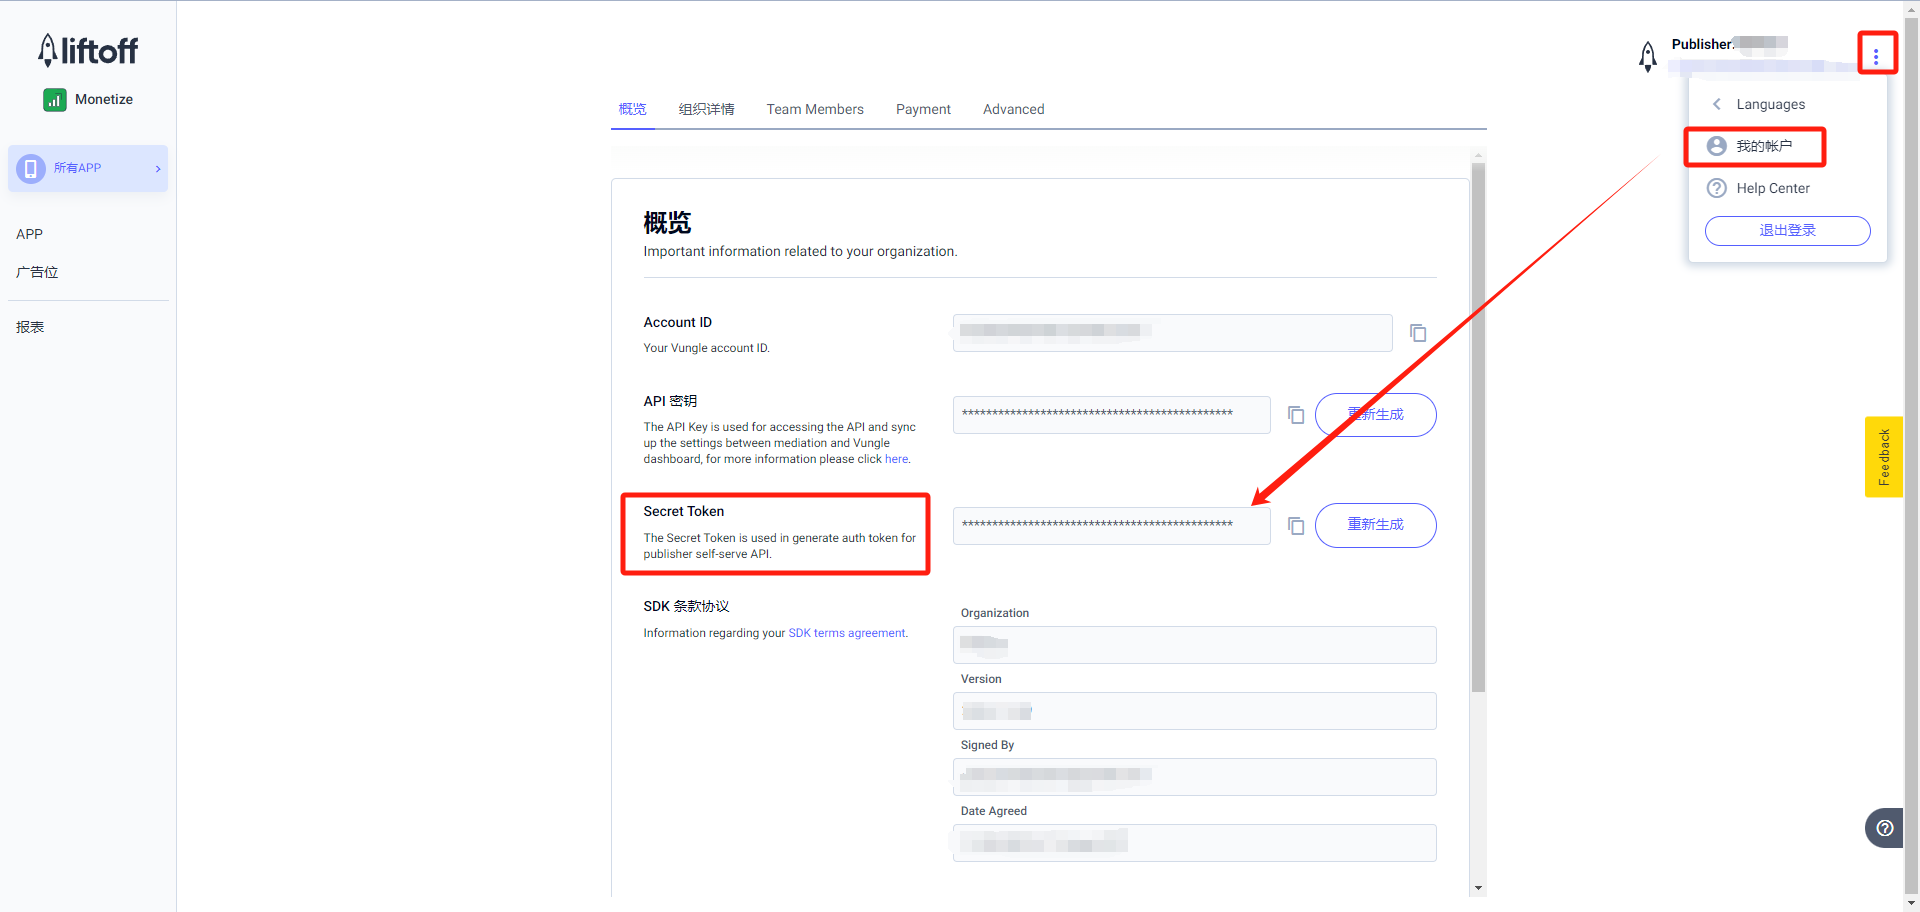This screenshot has width=1920, height=912.
Task: Regenerate the Secret Token
Action: [x=1375, y=525]
